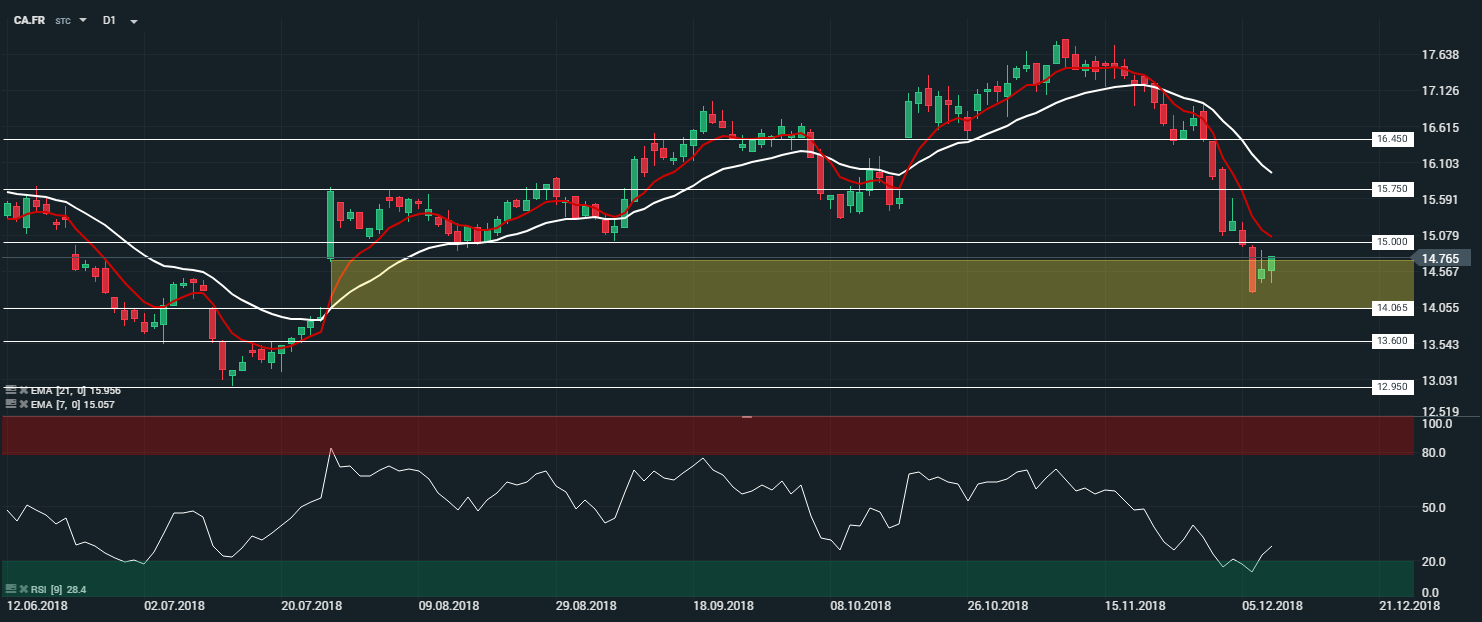Open settings icon for RSI [9] indicator
Viewport: 1482px width, 622px height.
pos(9,590)
